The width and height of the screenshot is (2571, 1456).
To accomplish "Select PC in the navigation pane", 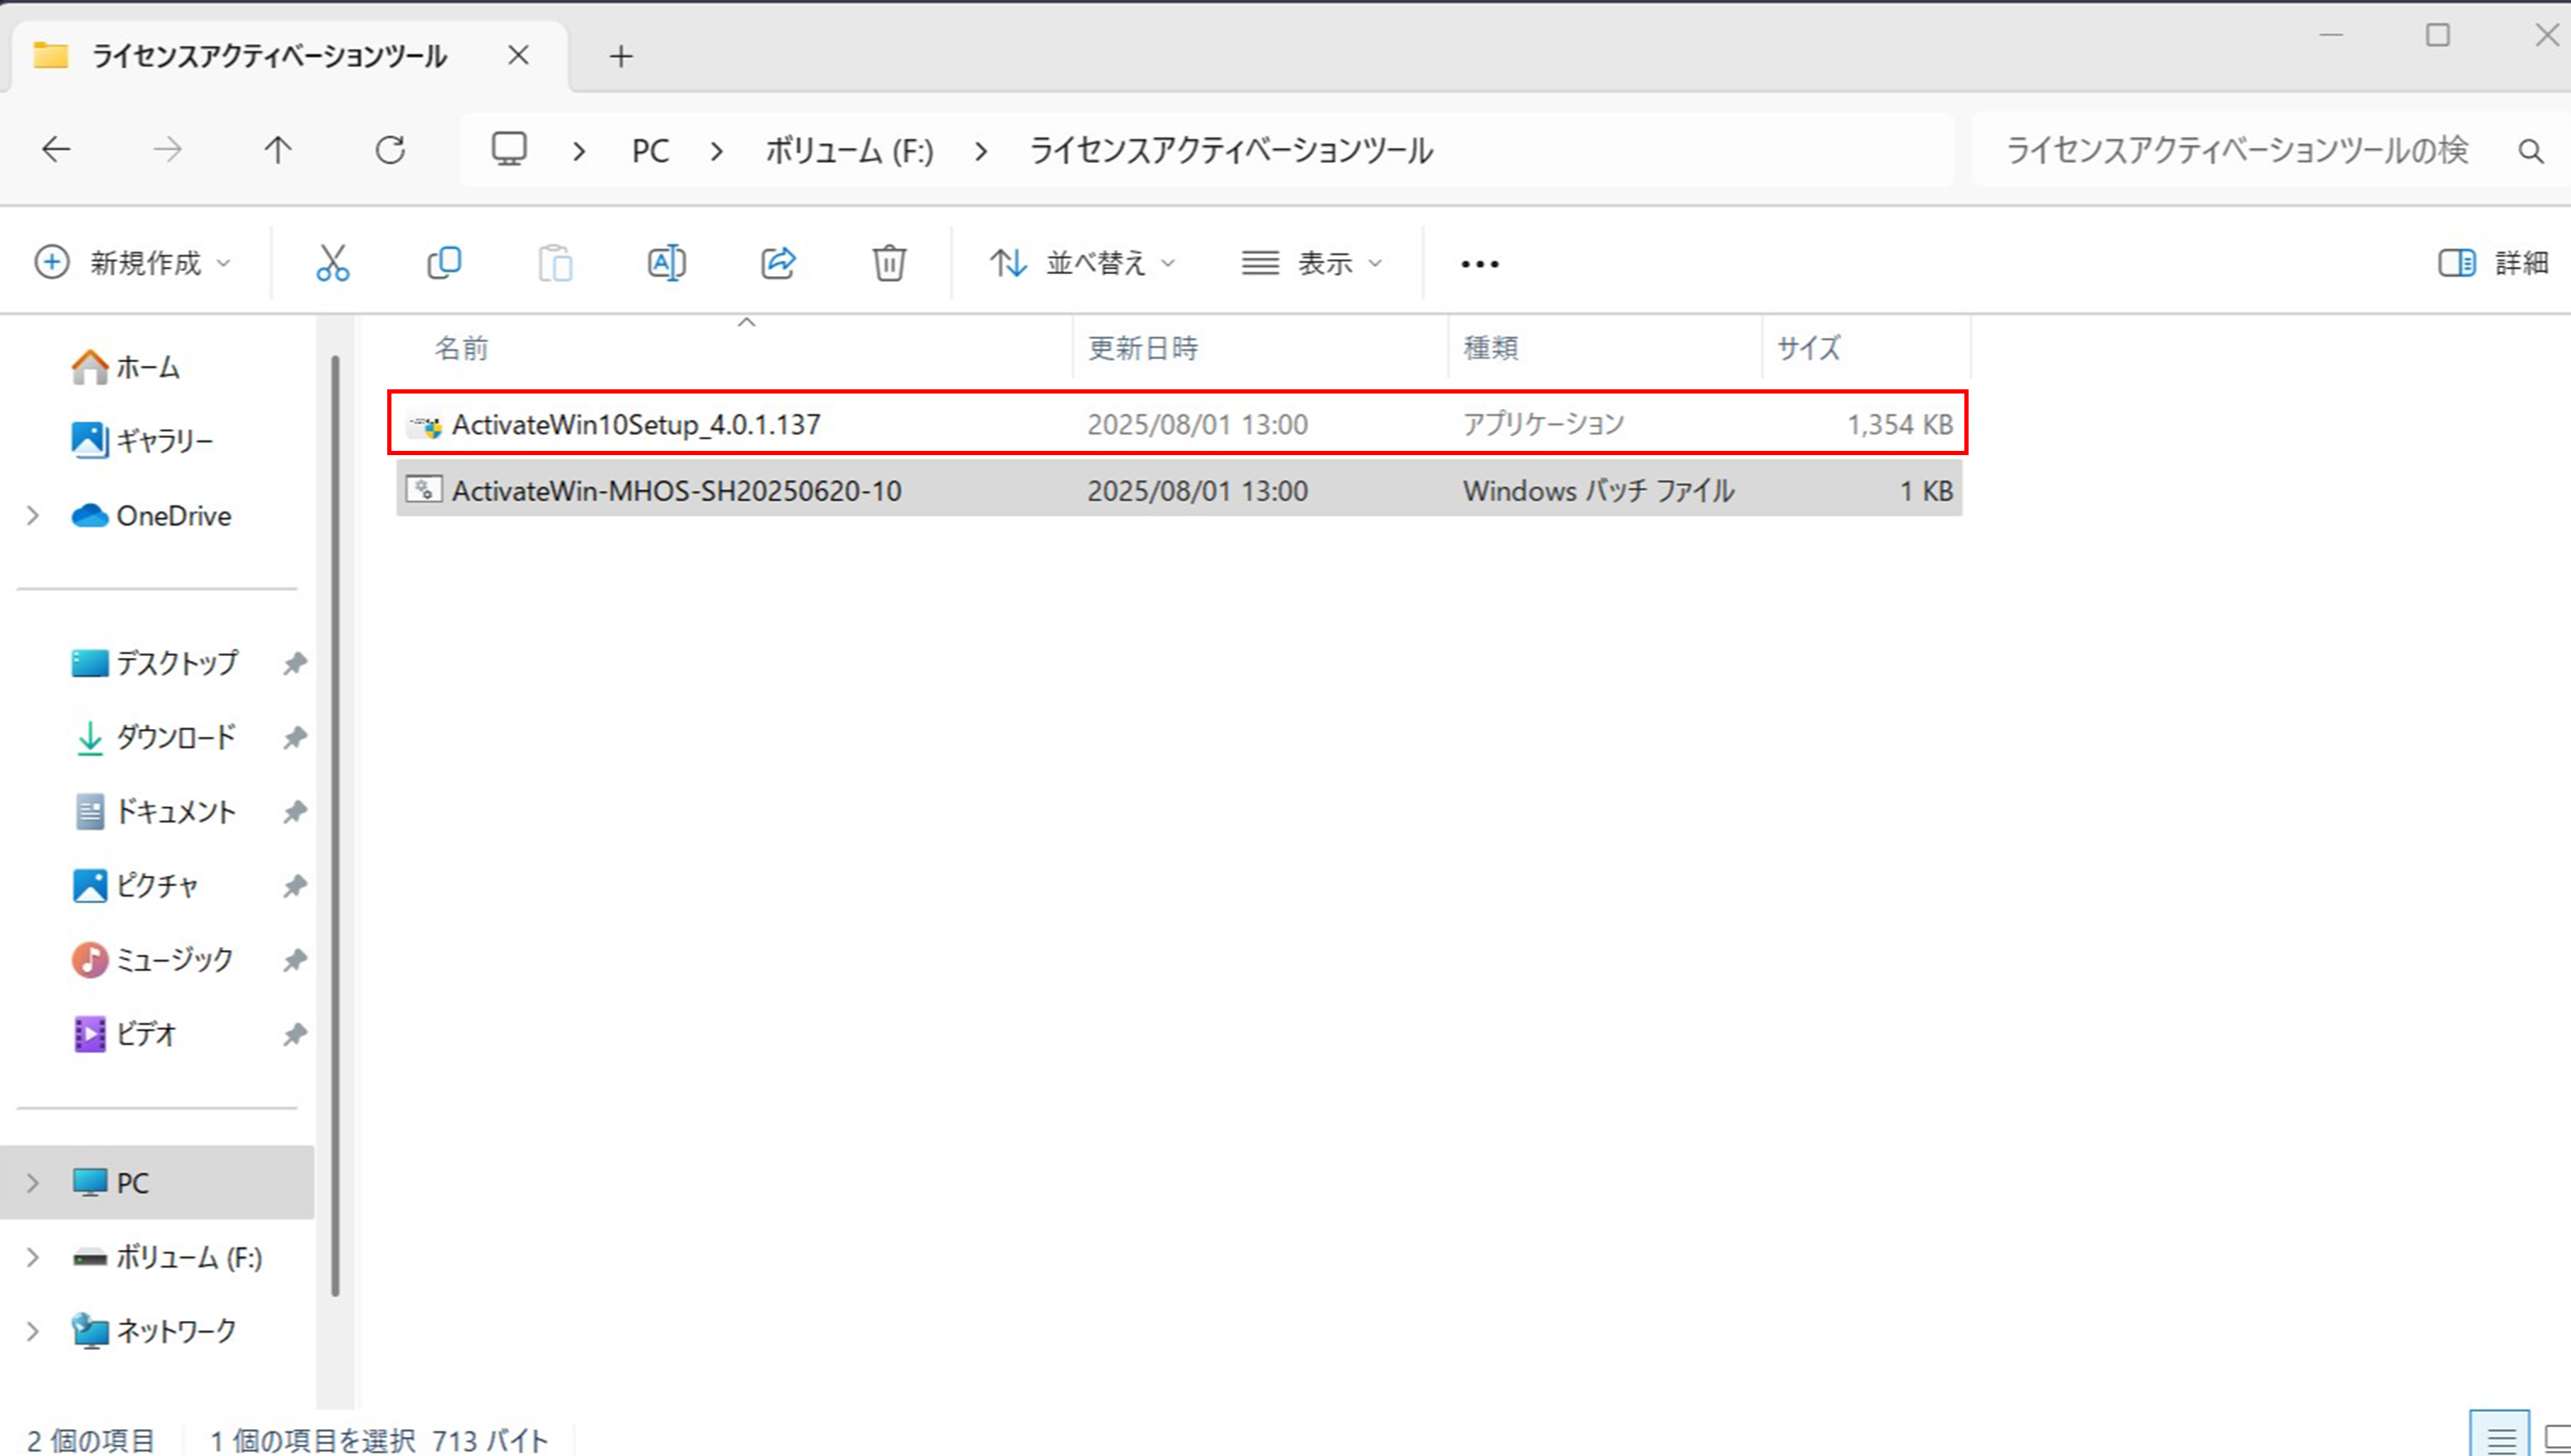I will (x=157, y=1183).
